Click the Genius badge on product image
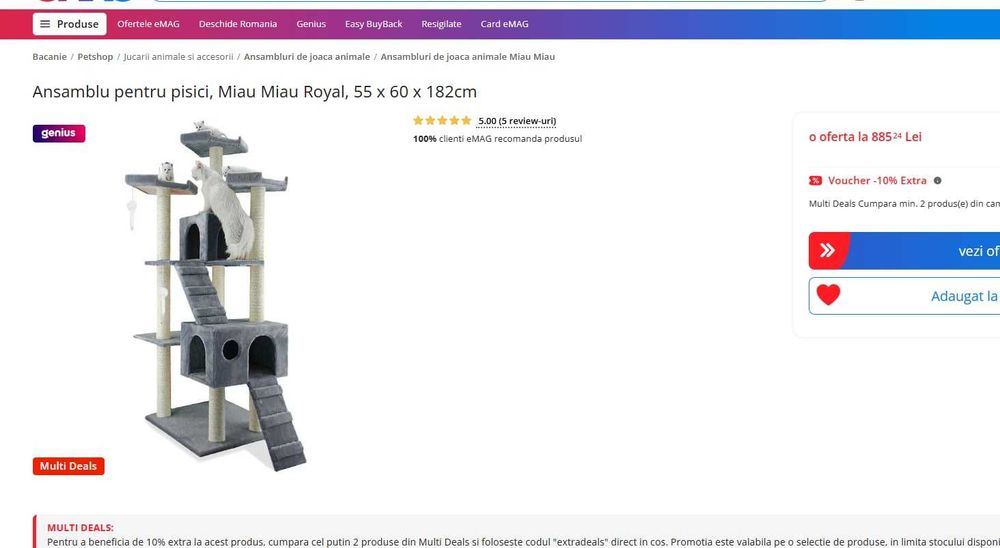This screenshot has width=1000, height=548. 59,133
